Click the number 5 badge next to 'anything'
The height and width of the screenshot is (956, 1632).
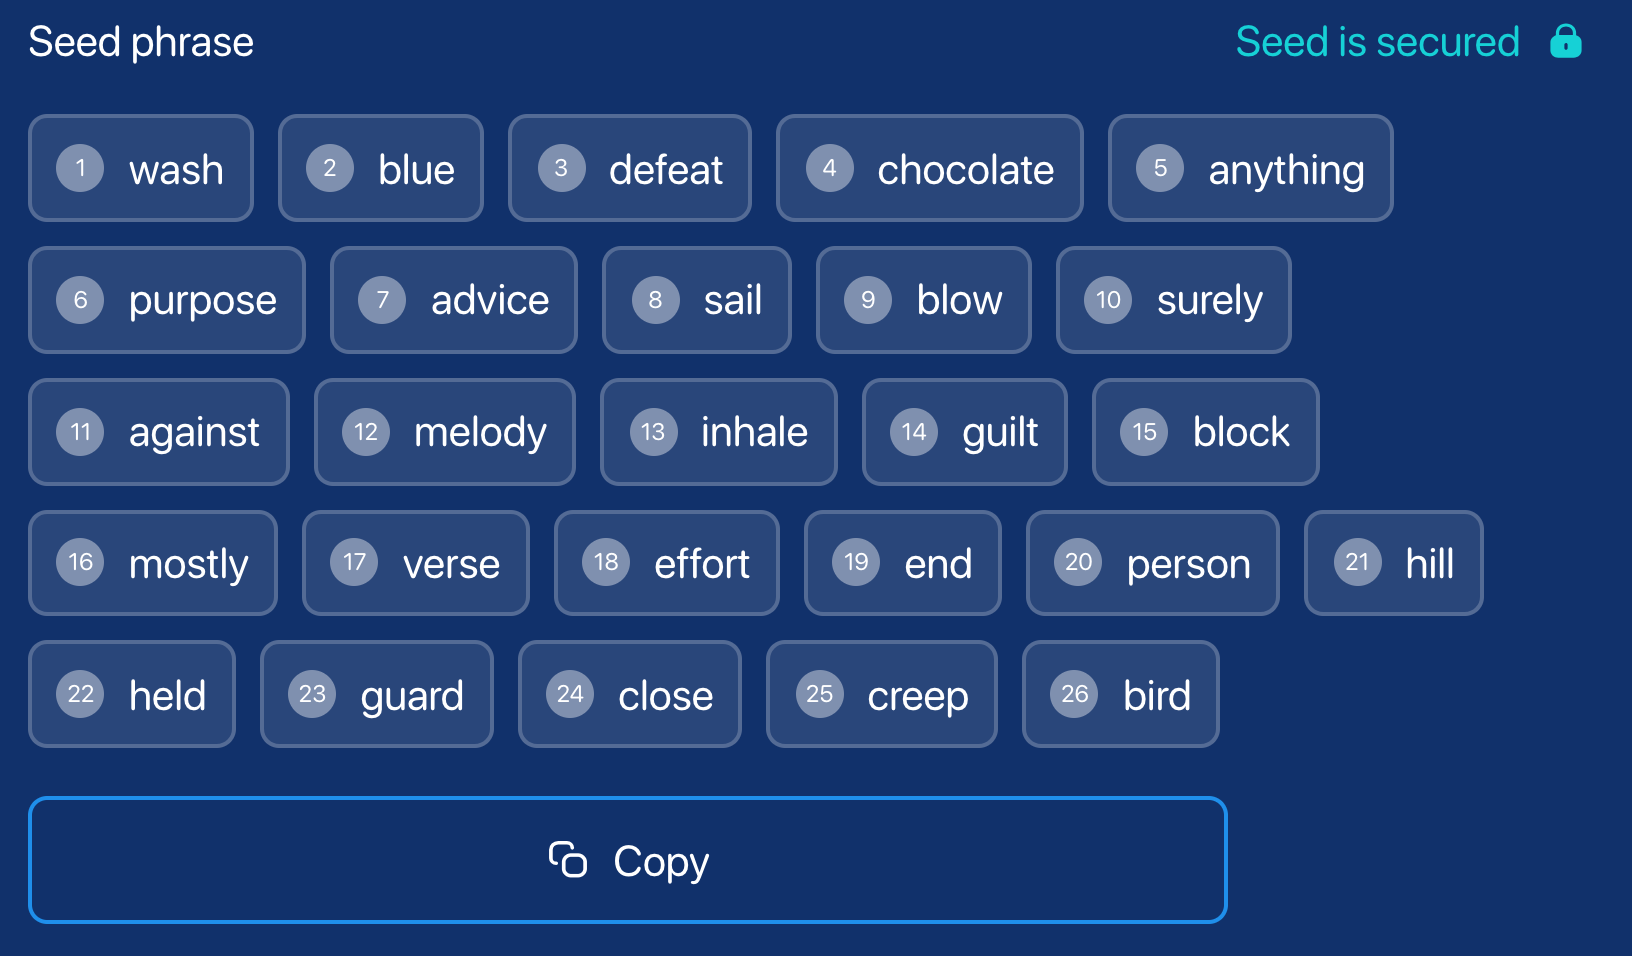click(1160, 168)
